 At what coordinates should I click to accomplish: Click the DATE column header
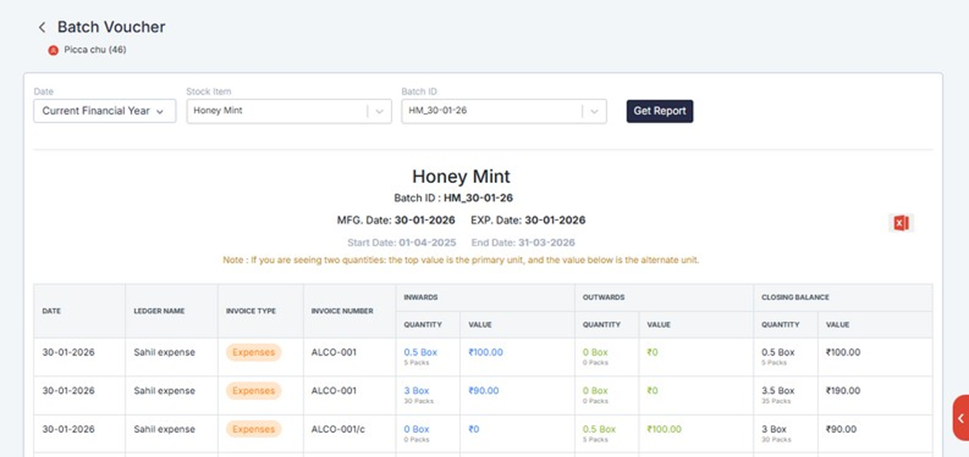click(x=52, y=311)
